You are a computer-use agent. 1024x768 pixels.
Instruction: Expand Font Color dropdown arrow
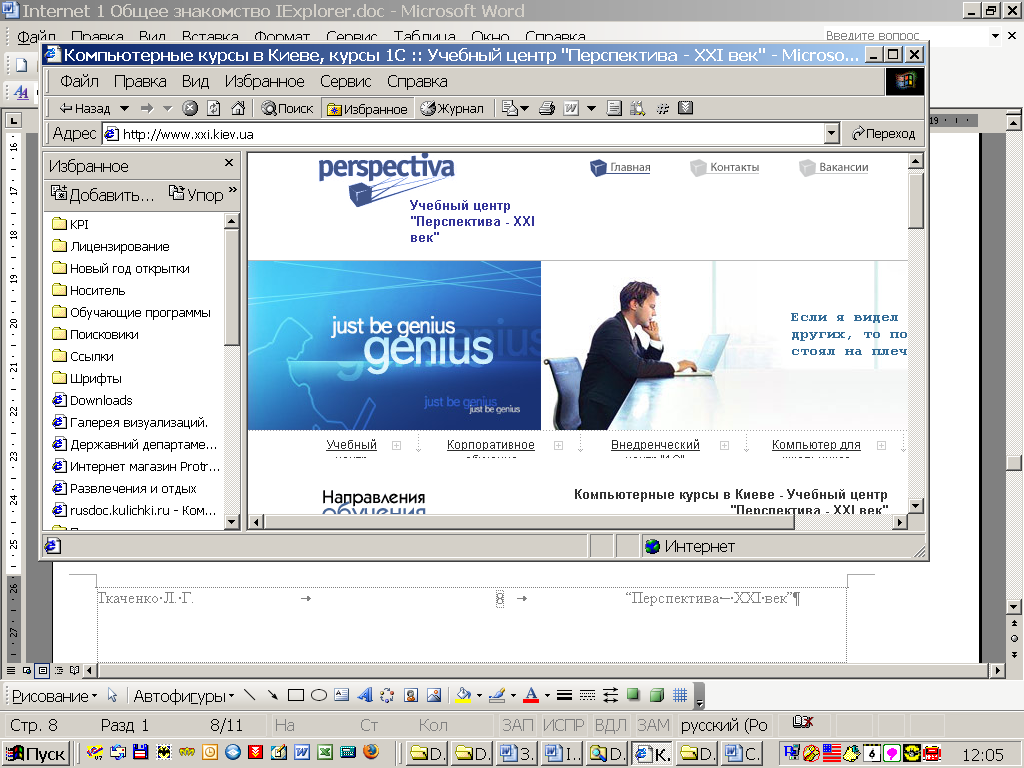[547, 696]
